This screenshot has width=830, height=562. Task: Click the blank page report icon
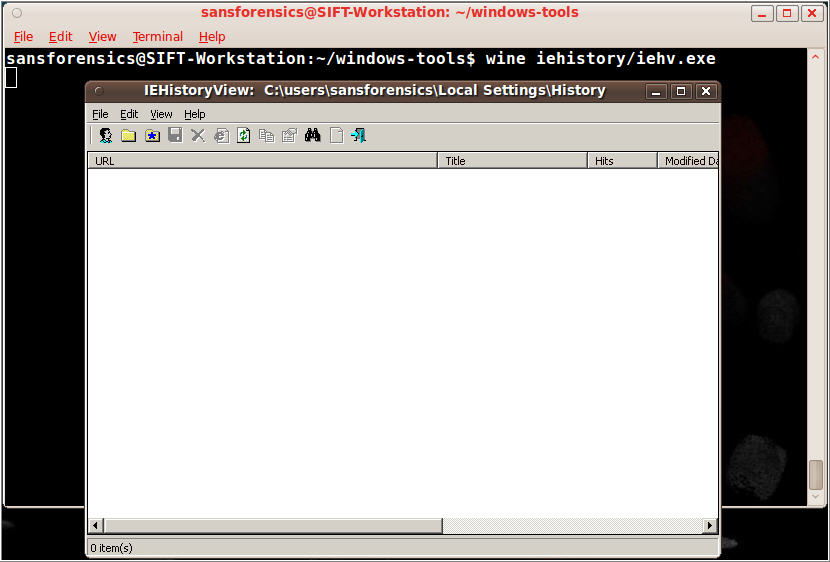336,135
